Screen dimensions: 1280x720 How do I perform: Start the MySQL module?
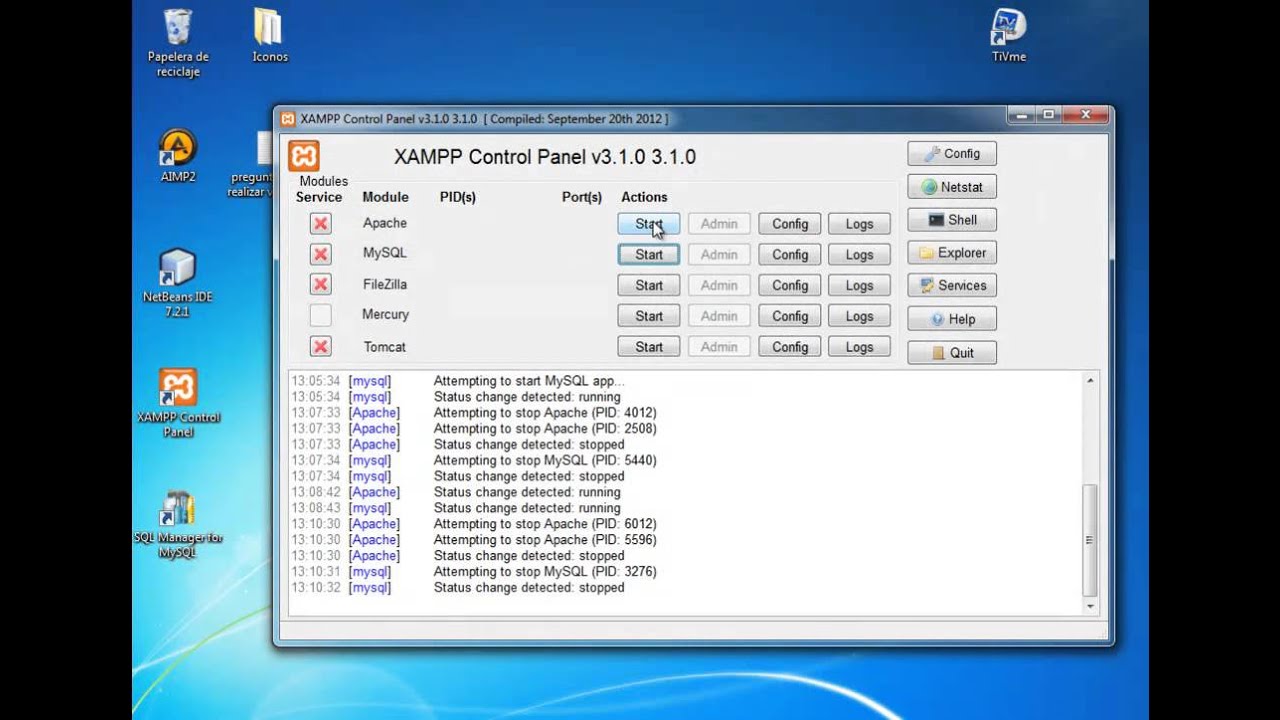649,254
